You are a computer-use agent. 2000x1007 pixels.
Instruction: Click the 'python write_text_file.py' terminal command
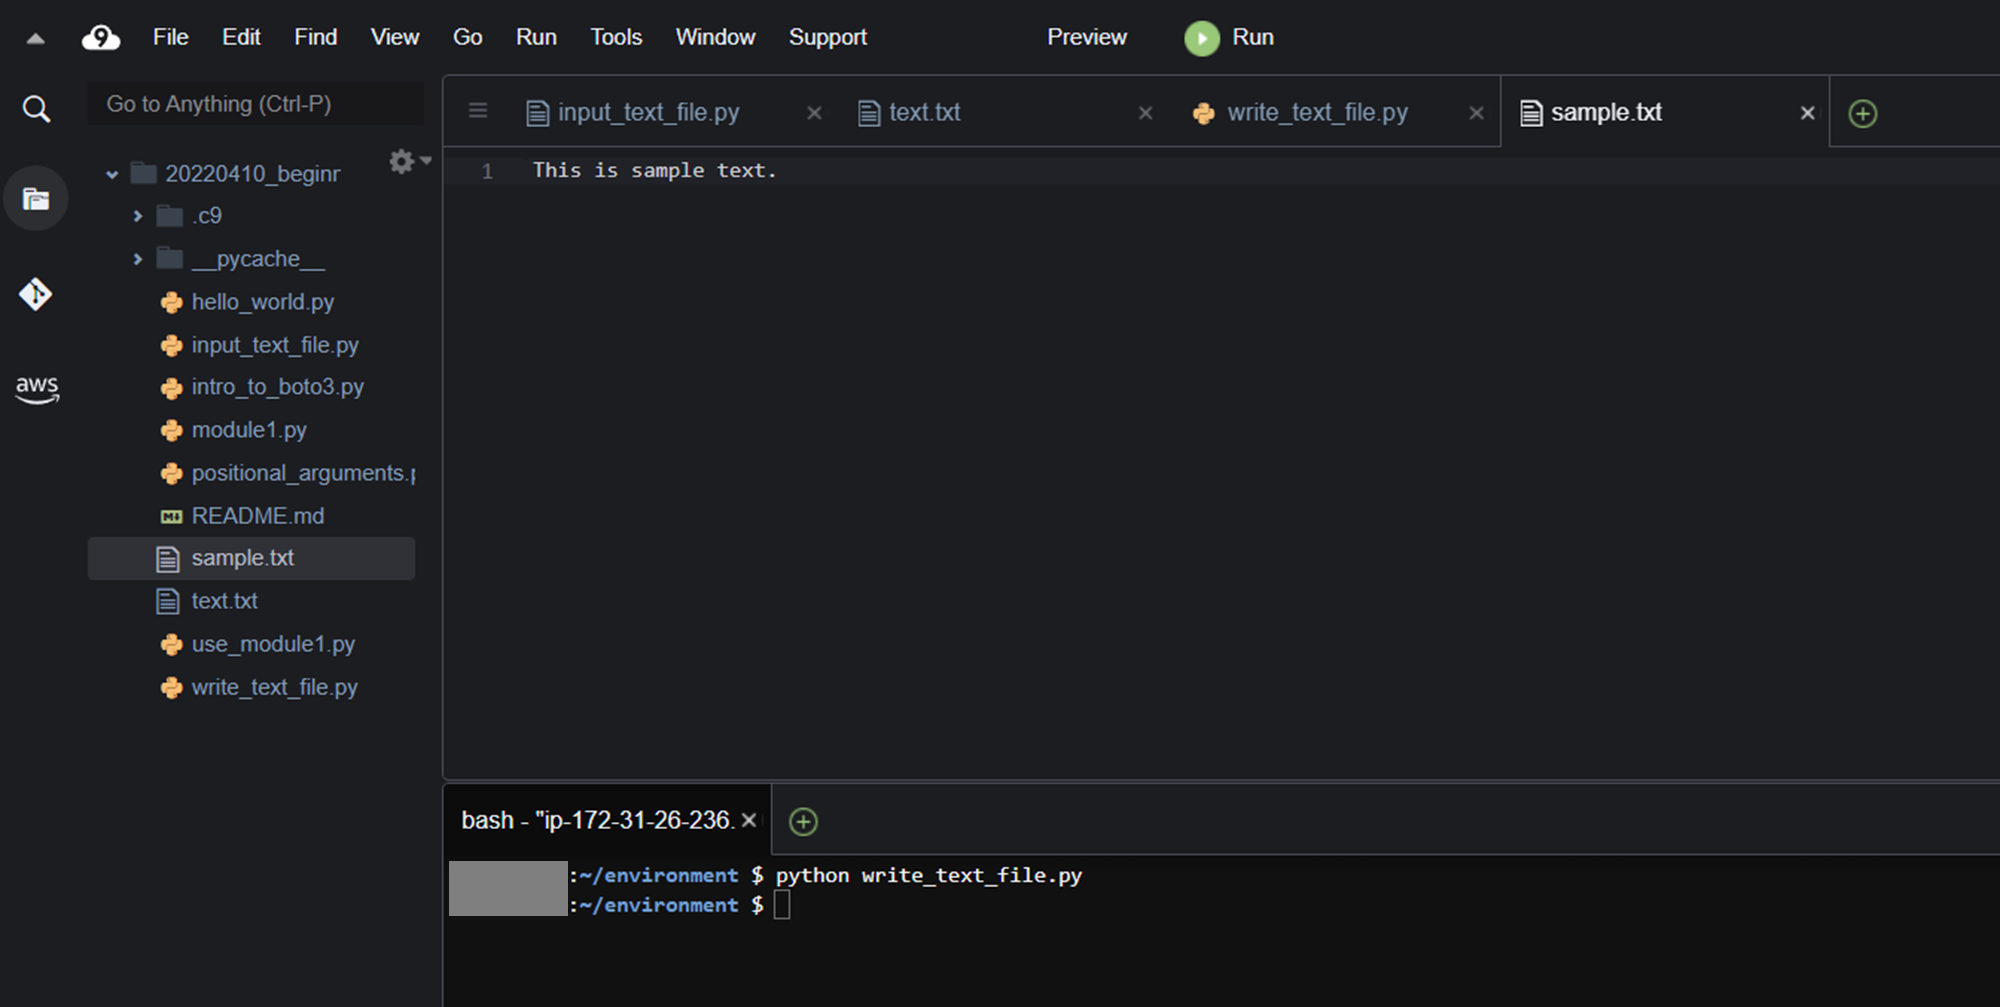(929, 876)
